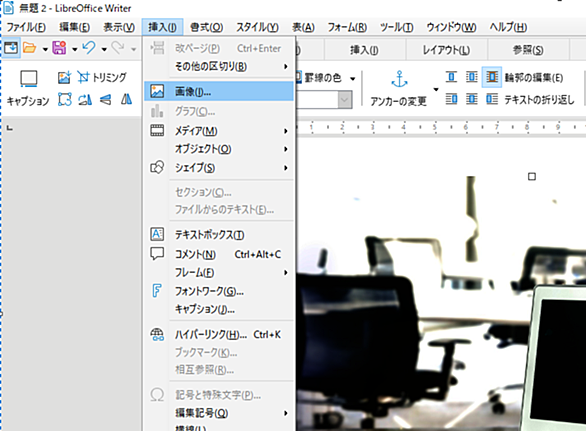Image resolution: width=586 pixels, height=431 pixels.
Task: Switch to the レイアウト ribbon tab
Action: [446, 50]
